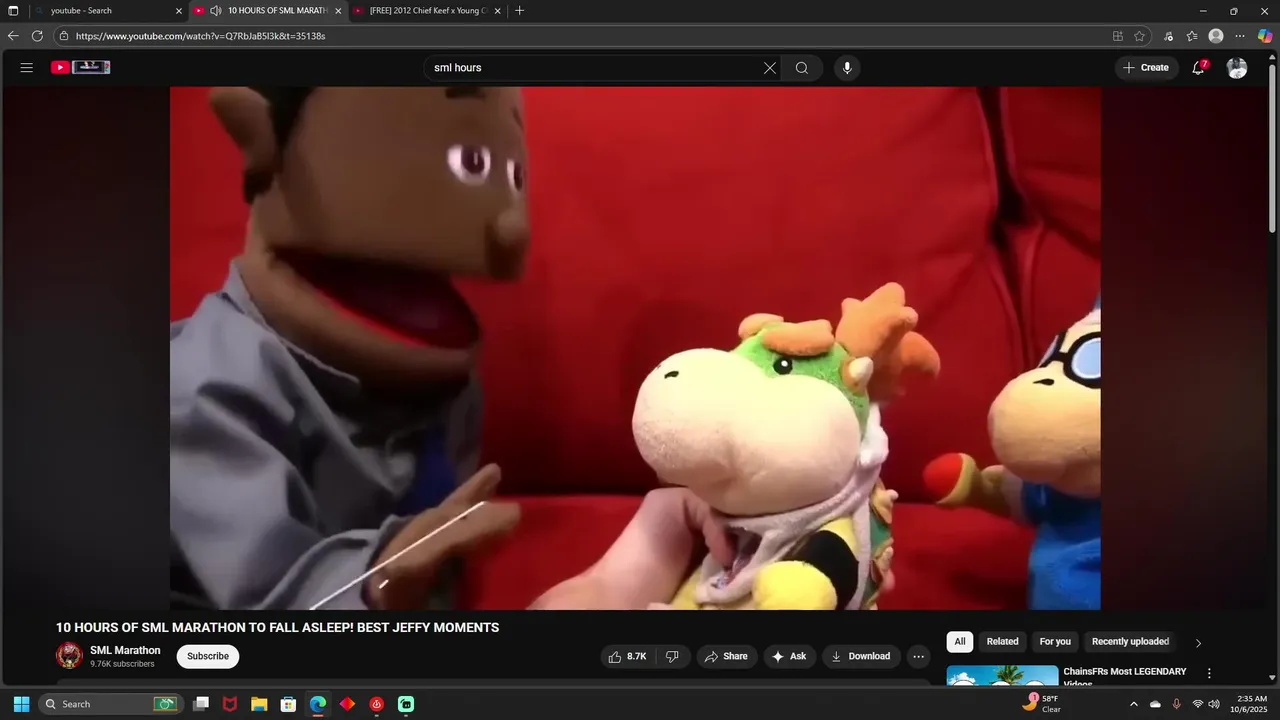Open Task View on the taskbar
The image size is (1280, 720).
tap(201, 704)
